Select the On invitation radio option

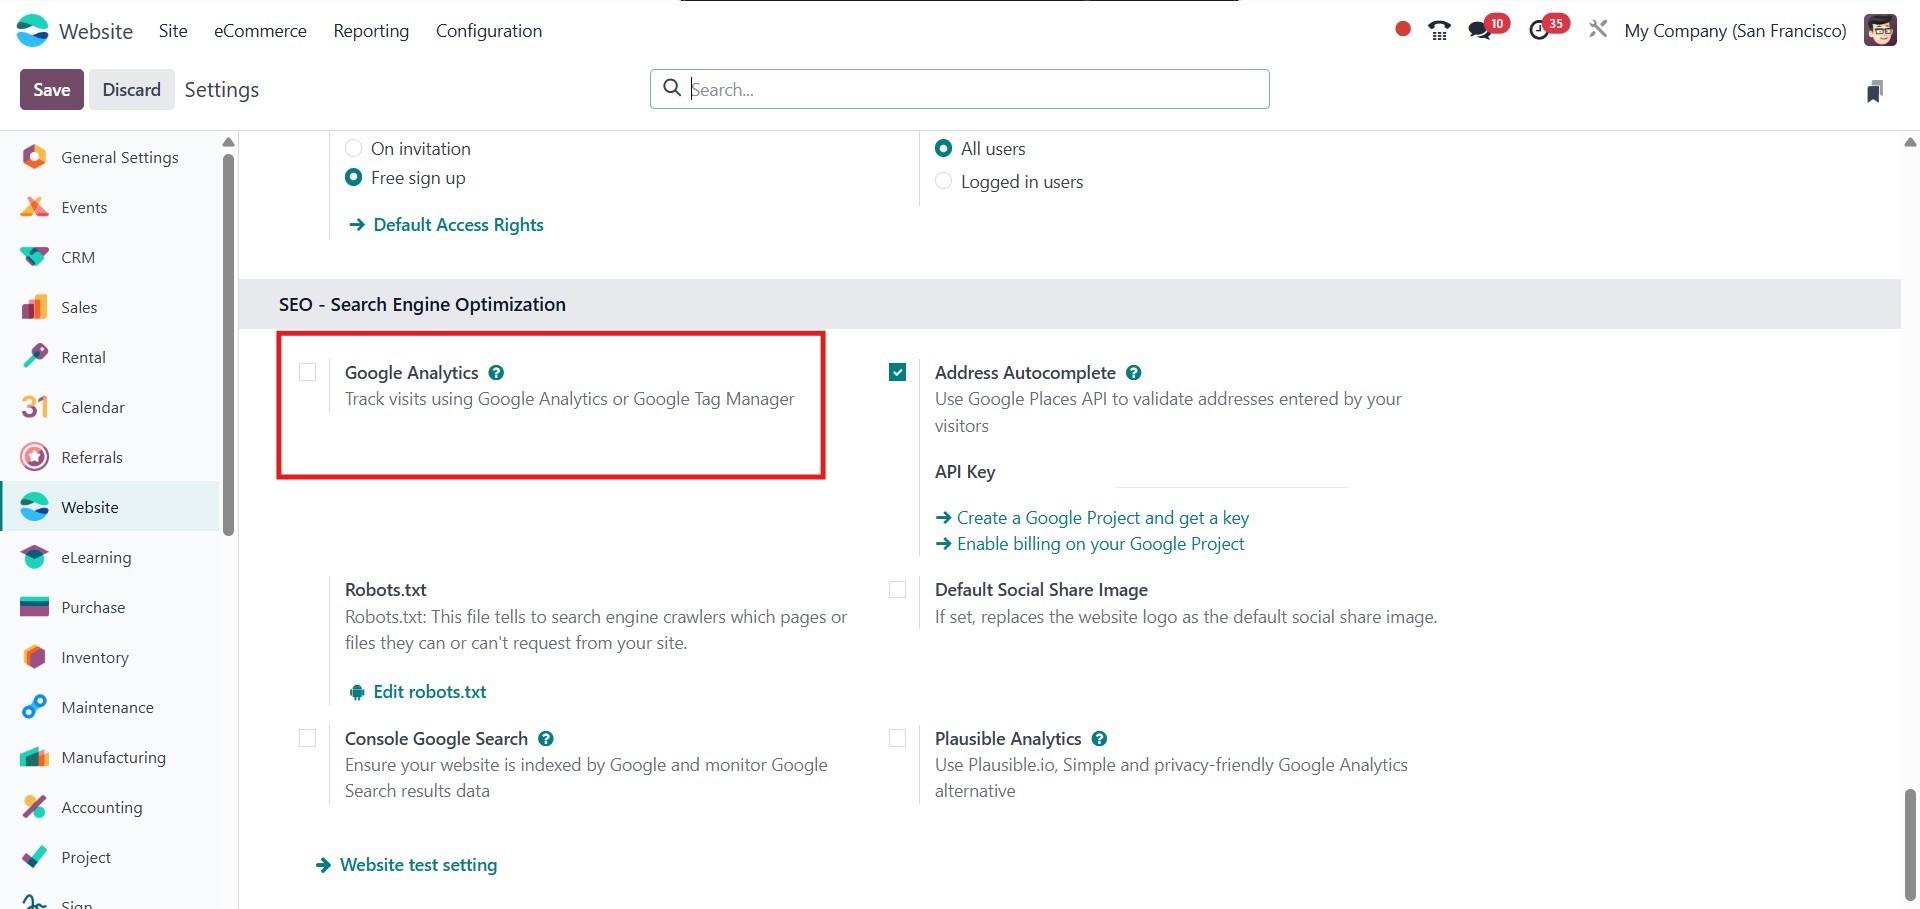tap(353, 148)
